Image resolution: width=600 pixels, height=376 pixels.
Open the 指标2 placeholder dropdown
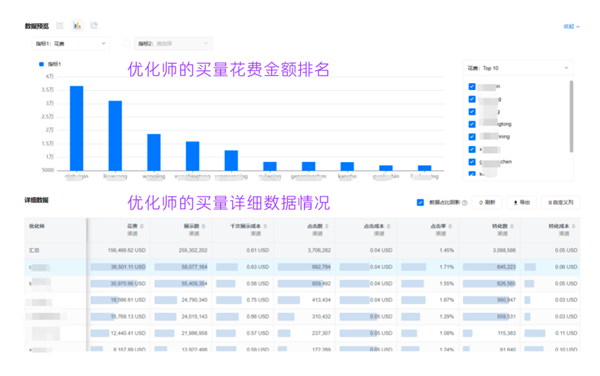tap(173, 44)
